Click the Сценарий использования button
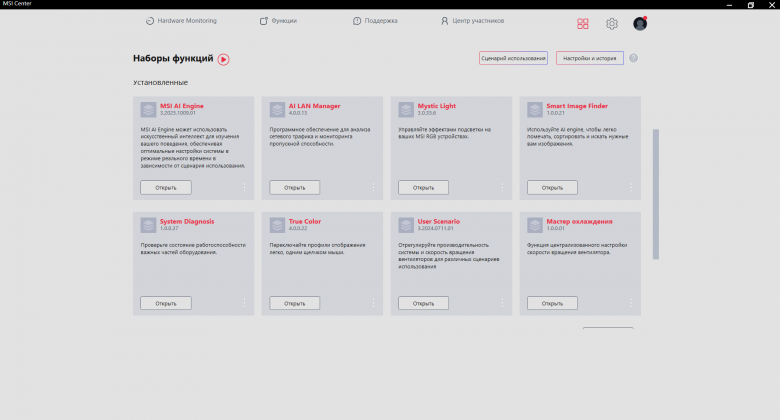This screenshot has height=420, width=780. pyautogui.click(x=513, y=58)
